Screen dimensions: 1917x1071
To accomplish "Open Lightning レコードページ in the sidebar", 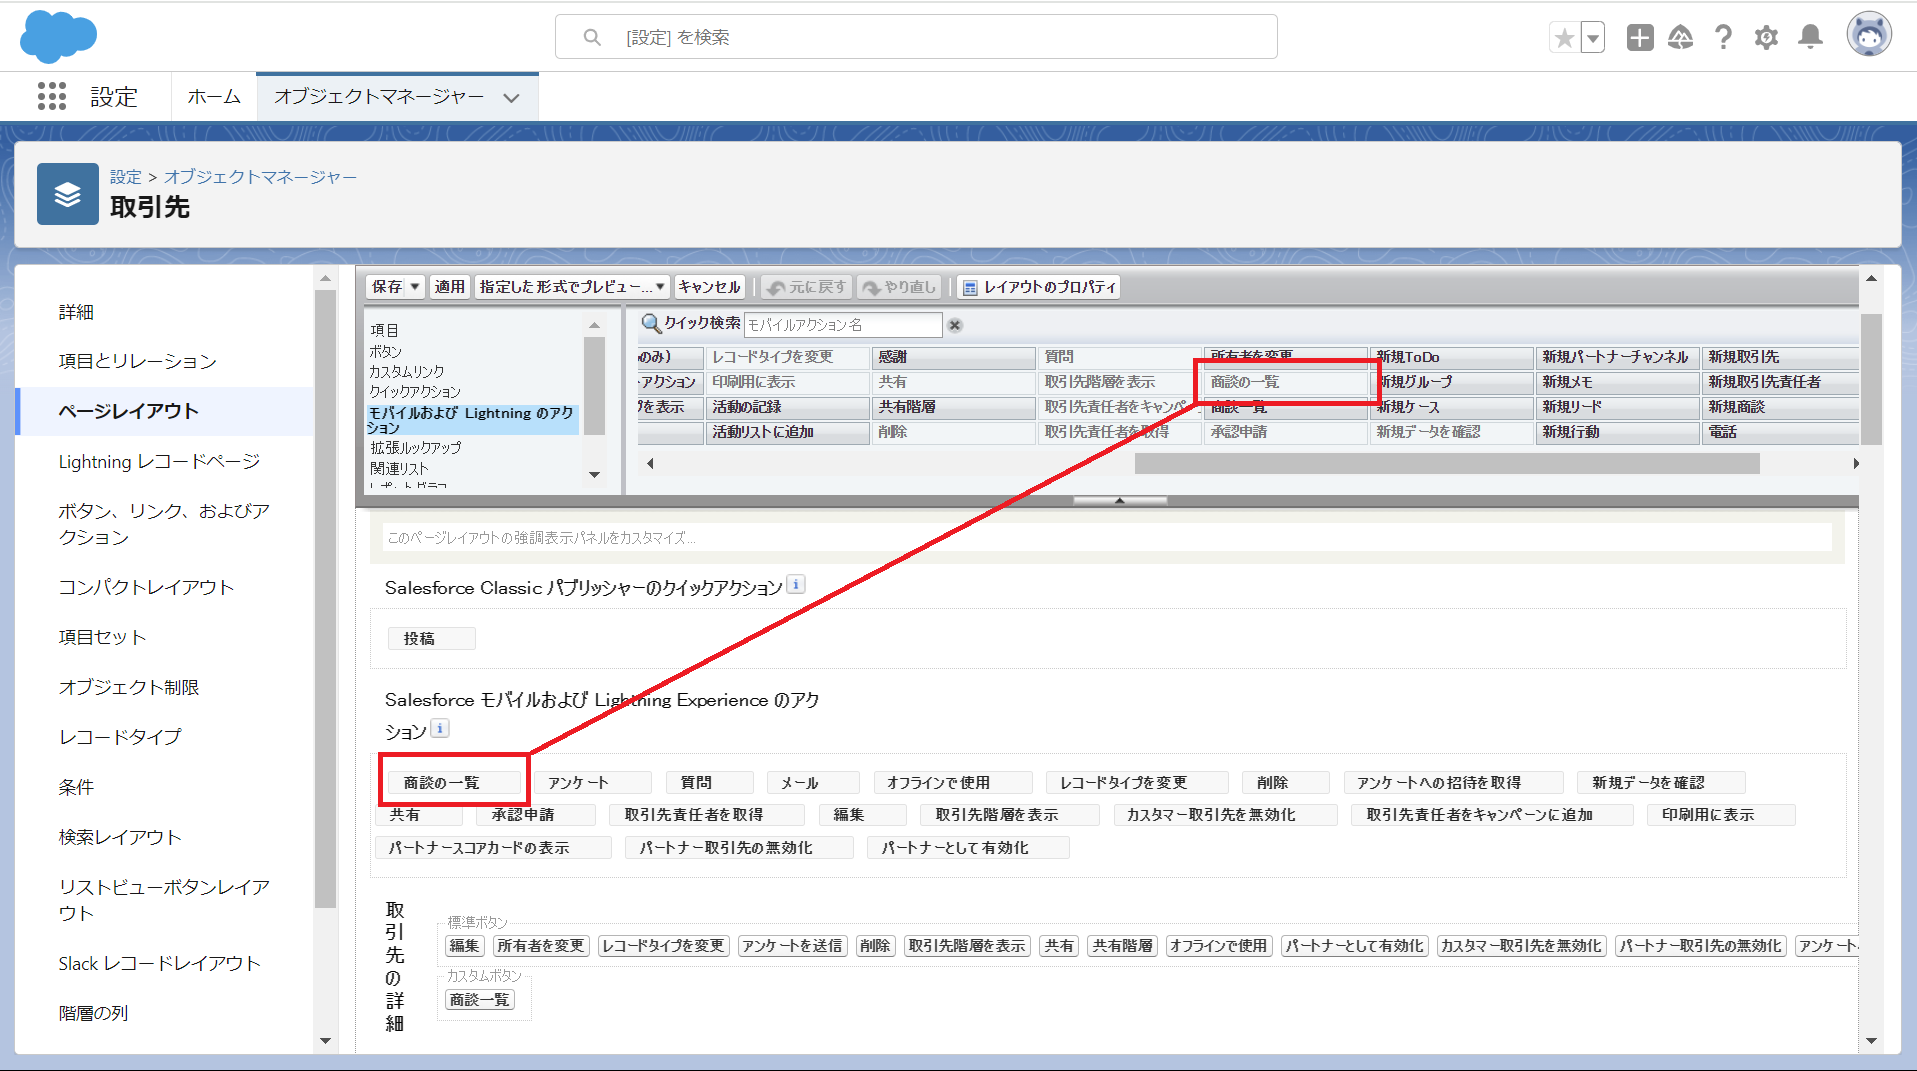I will coord(159,461).
